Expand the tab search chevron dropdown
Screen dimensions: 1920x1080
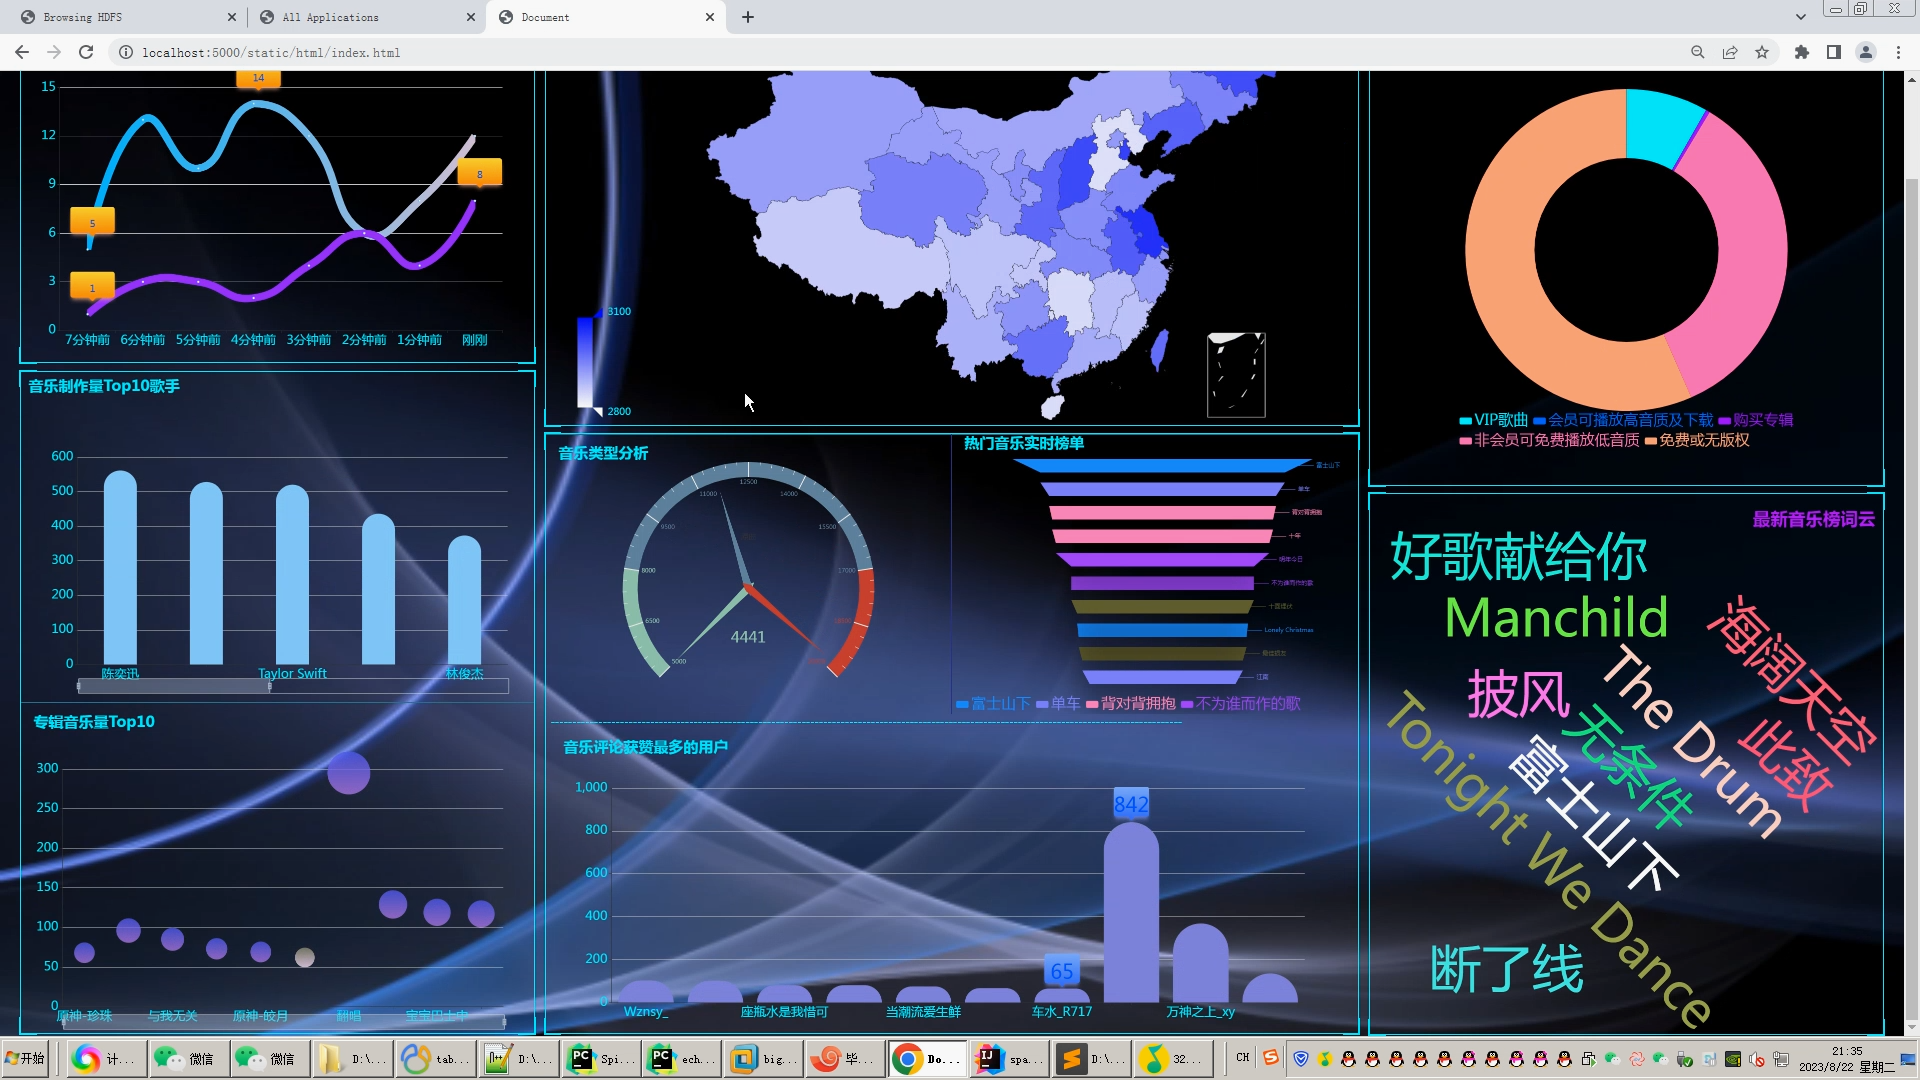1800,17
